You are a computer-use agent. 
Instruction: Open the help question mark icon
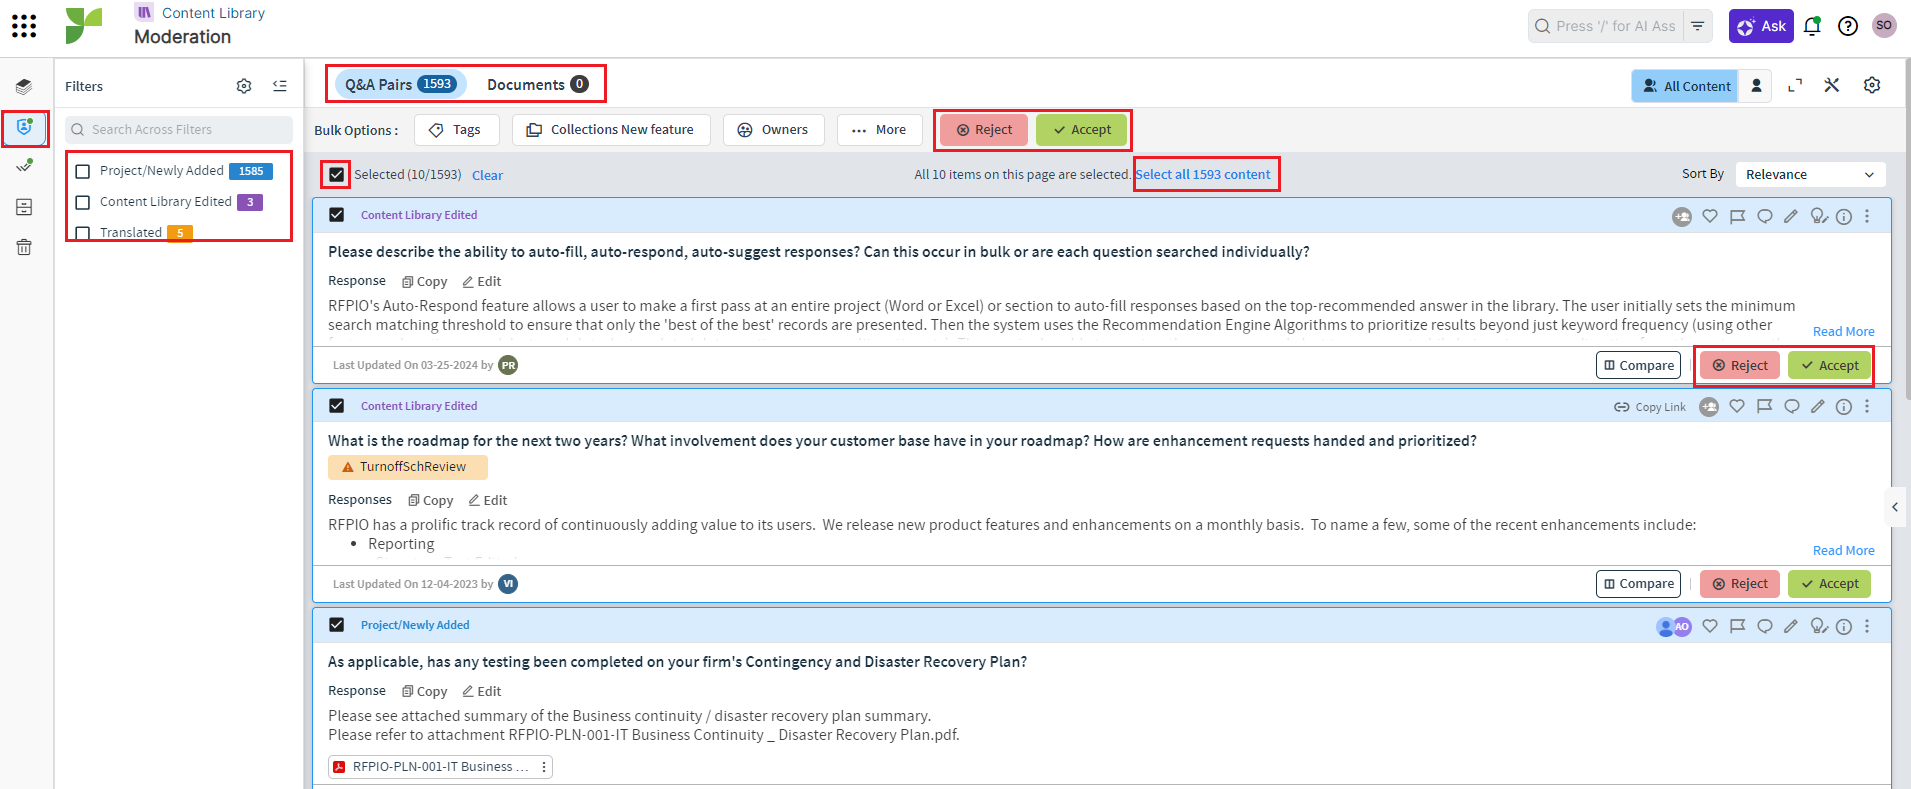coord(1848,26)
